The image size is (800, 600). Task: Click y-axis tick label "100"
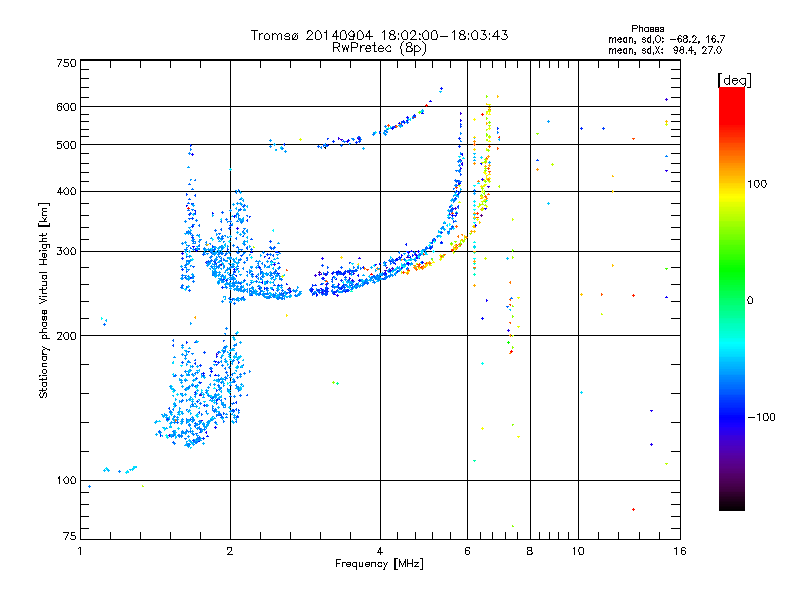click(67, 480)
